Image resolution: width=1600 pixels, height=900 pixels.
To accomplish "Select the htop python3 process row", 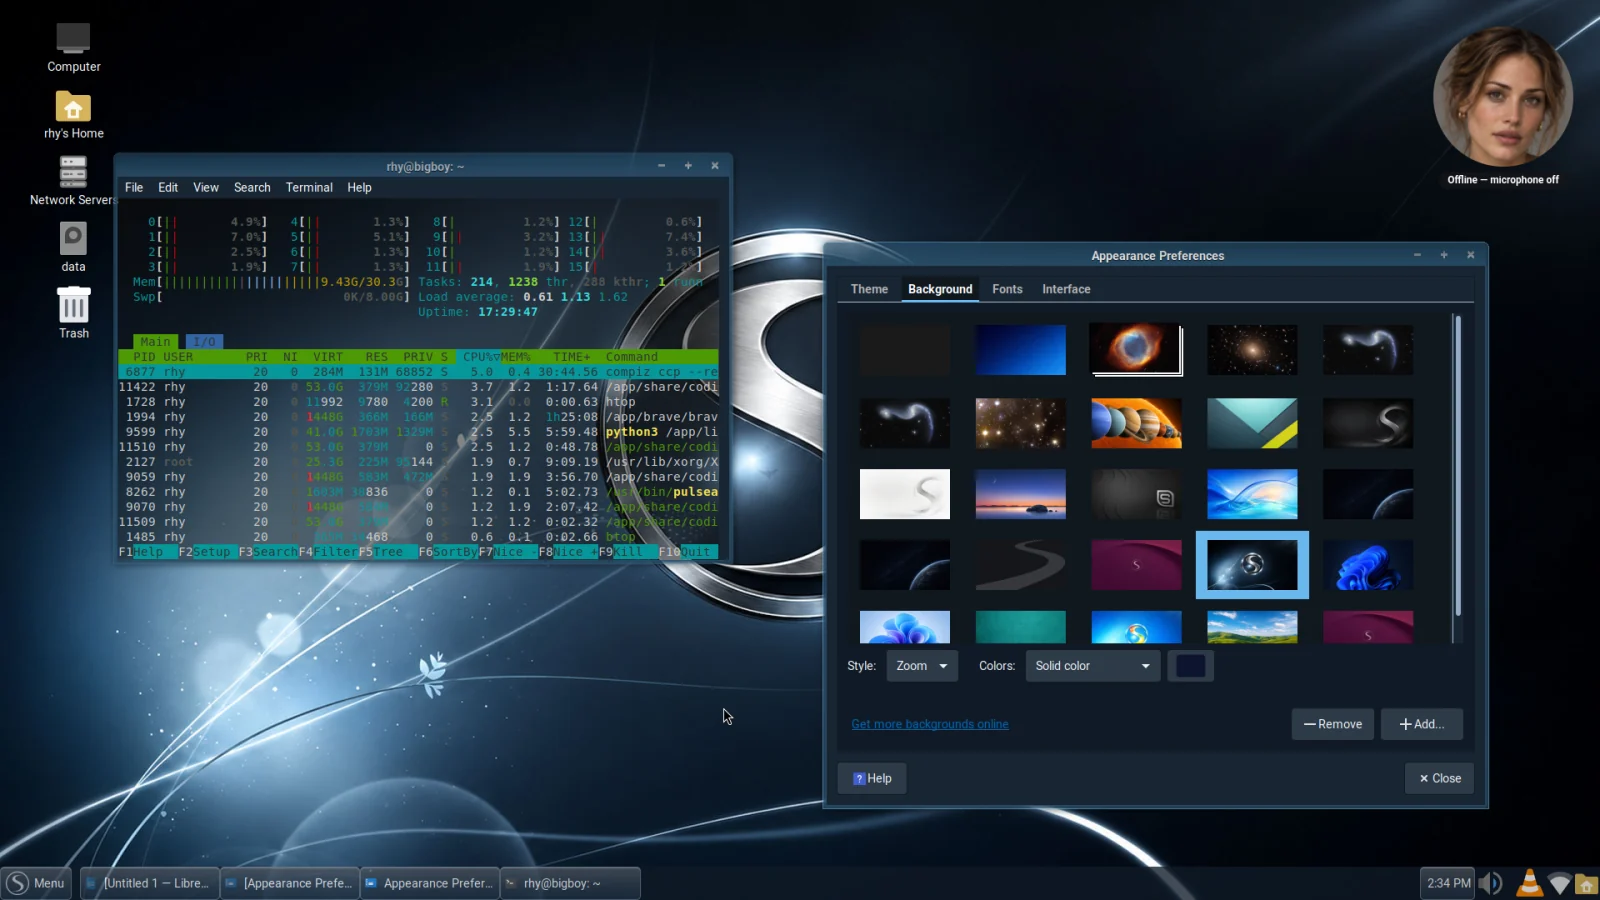I will [418, 432].
